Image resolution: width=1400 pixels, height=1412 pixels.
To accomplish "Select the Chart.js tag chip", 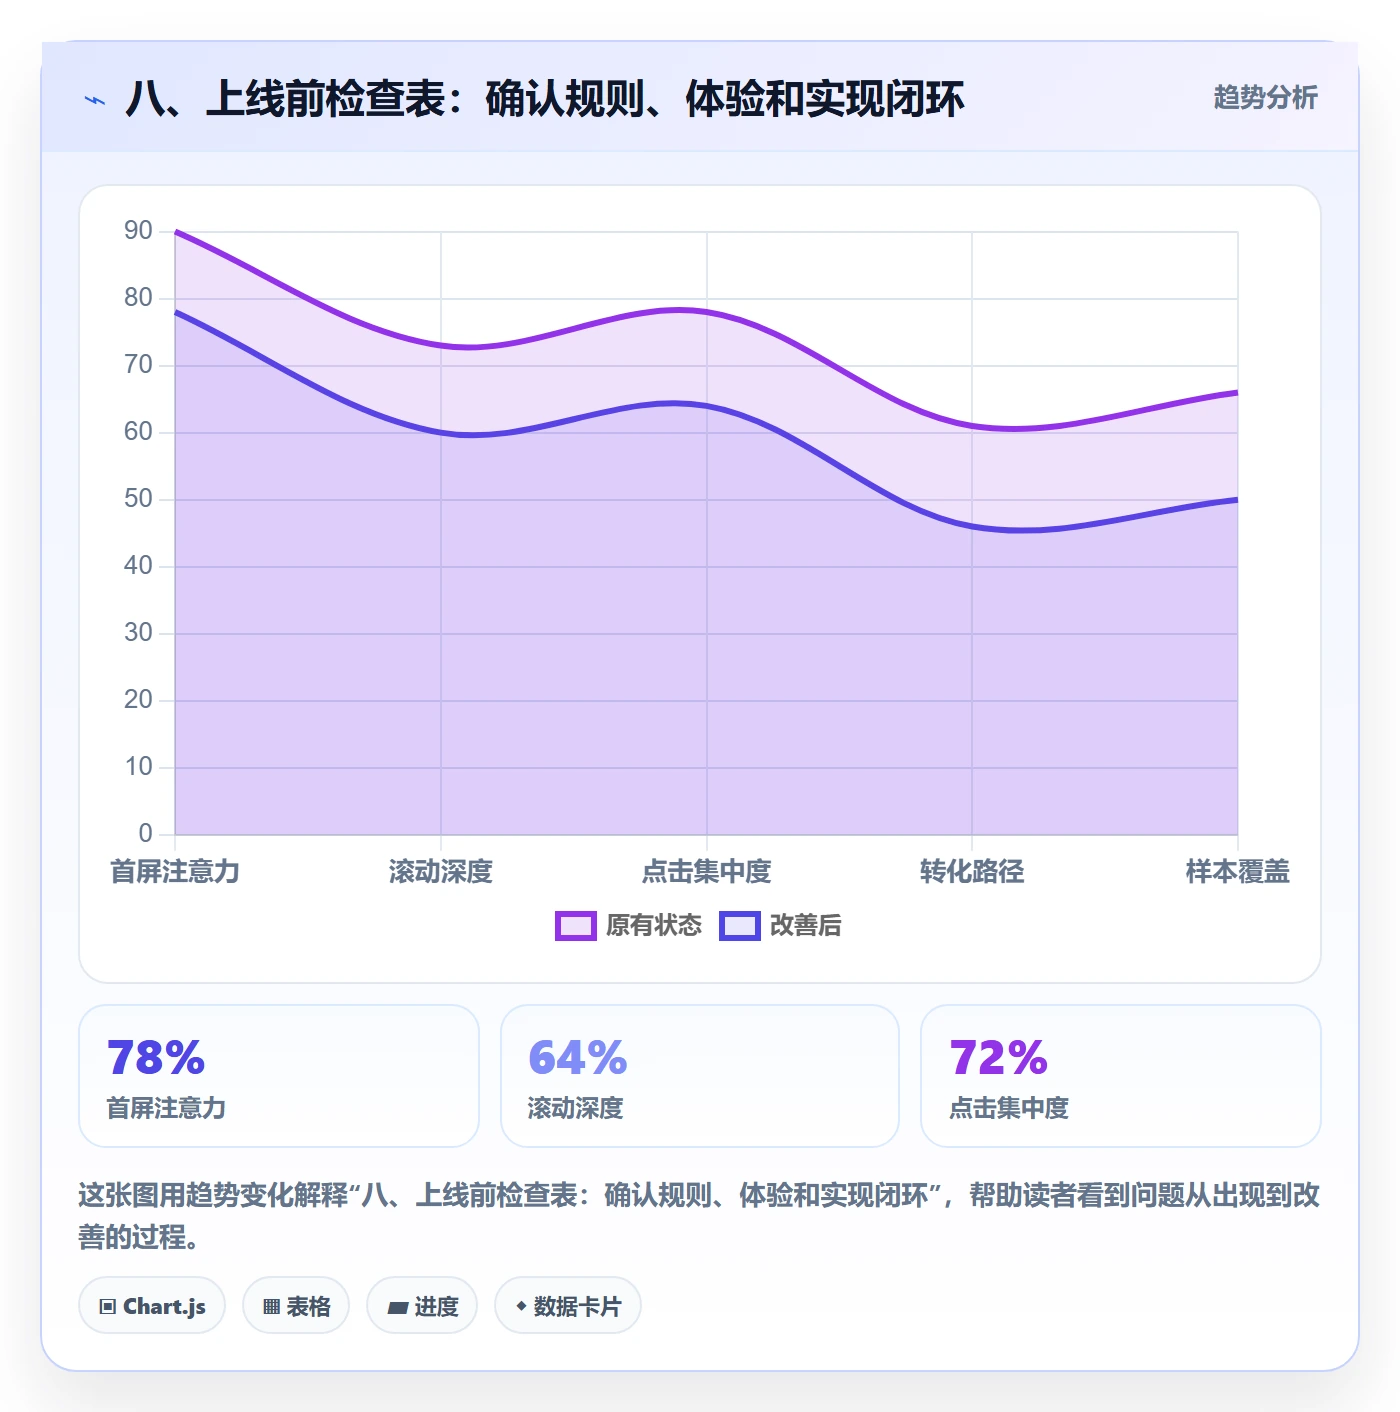I will [x=152, y=1306].
